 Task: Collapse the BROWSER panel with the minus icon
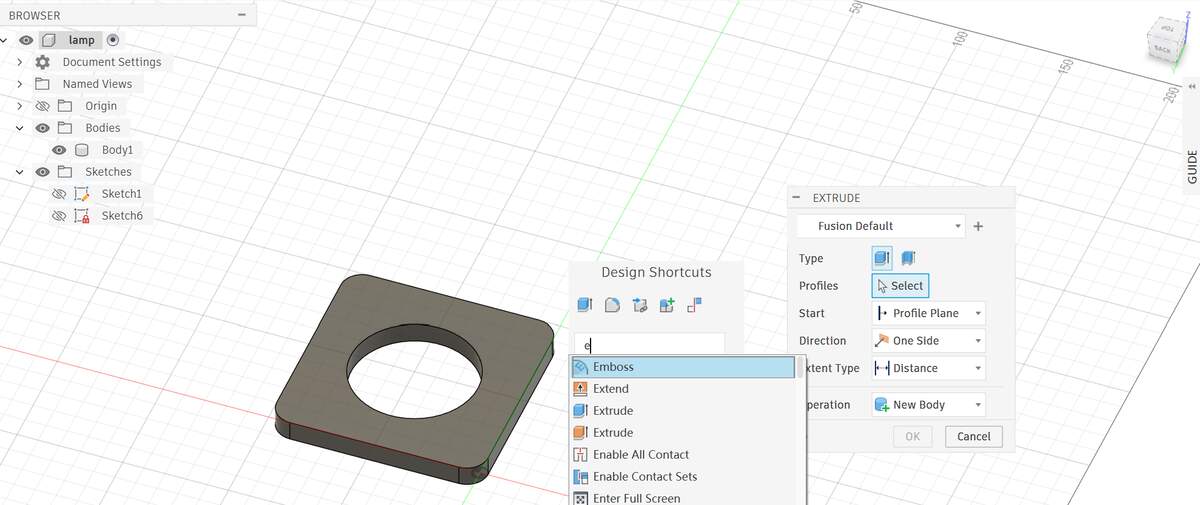[241, 15]
